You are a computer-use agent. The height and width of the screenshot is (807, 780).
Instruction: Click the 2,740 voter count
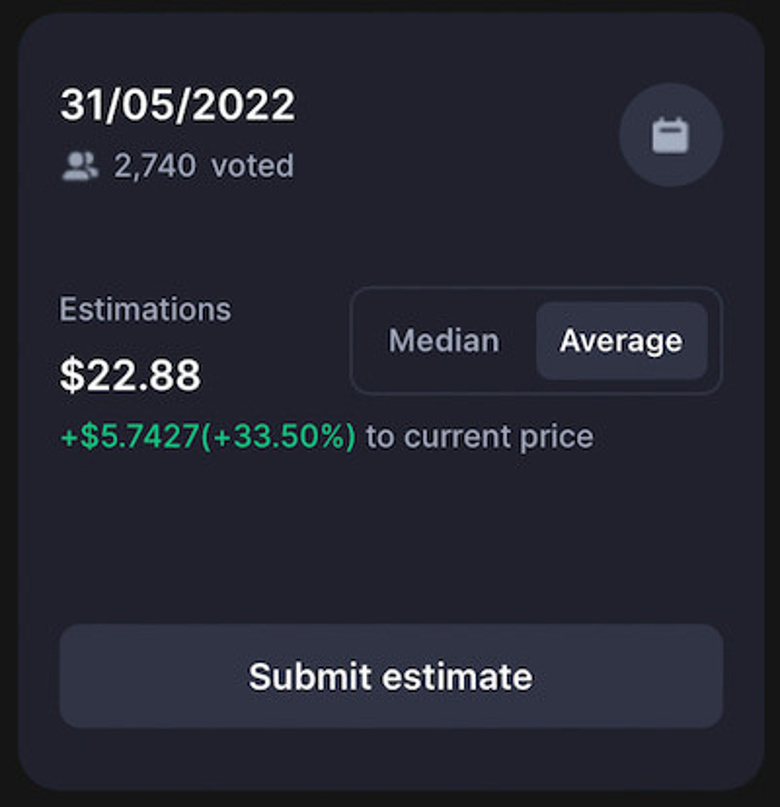[154, 166]
